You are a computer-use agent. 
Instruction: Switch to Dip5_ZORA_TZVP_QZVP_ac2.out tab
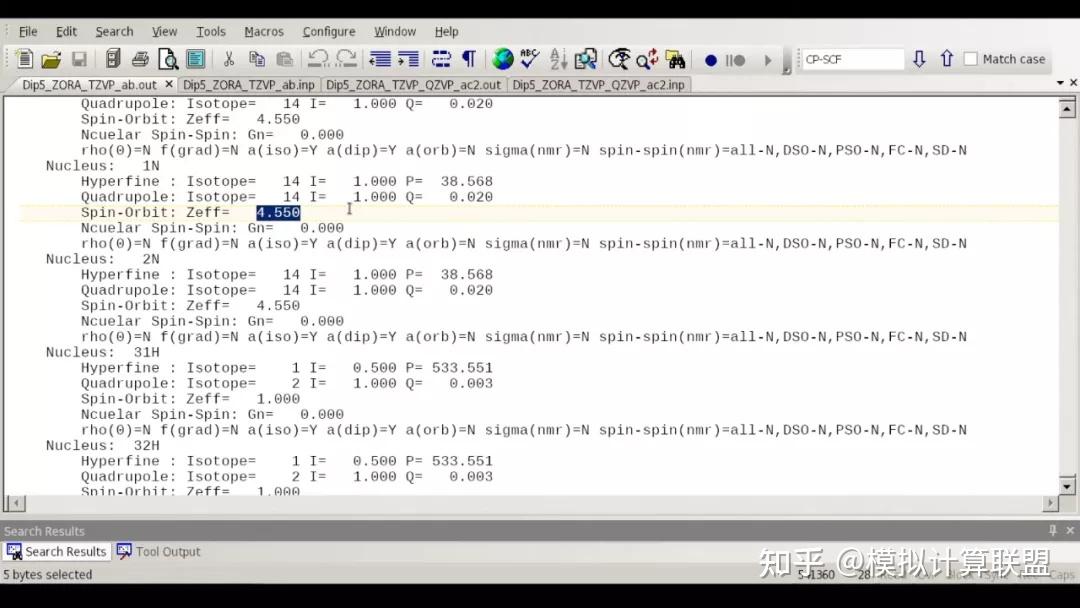click(x=413, y=85)
